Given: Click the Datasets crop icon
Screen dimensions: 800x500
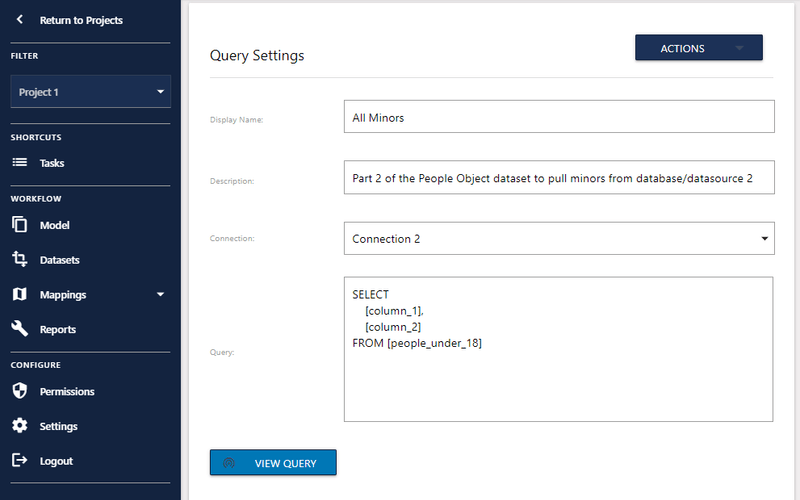Looking at the screenshot, I should click(20, 260).
